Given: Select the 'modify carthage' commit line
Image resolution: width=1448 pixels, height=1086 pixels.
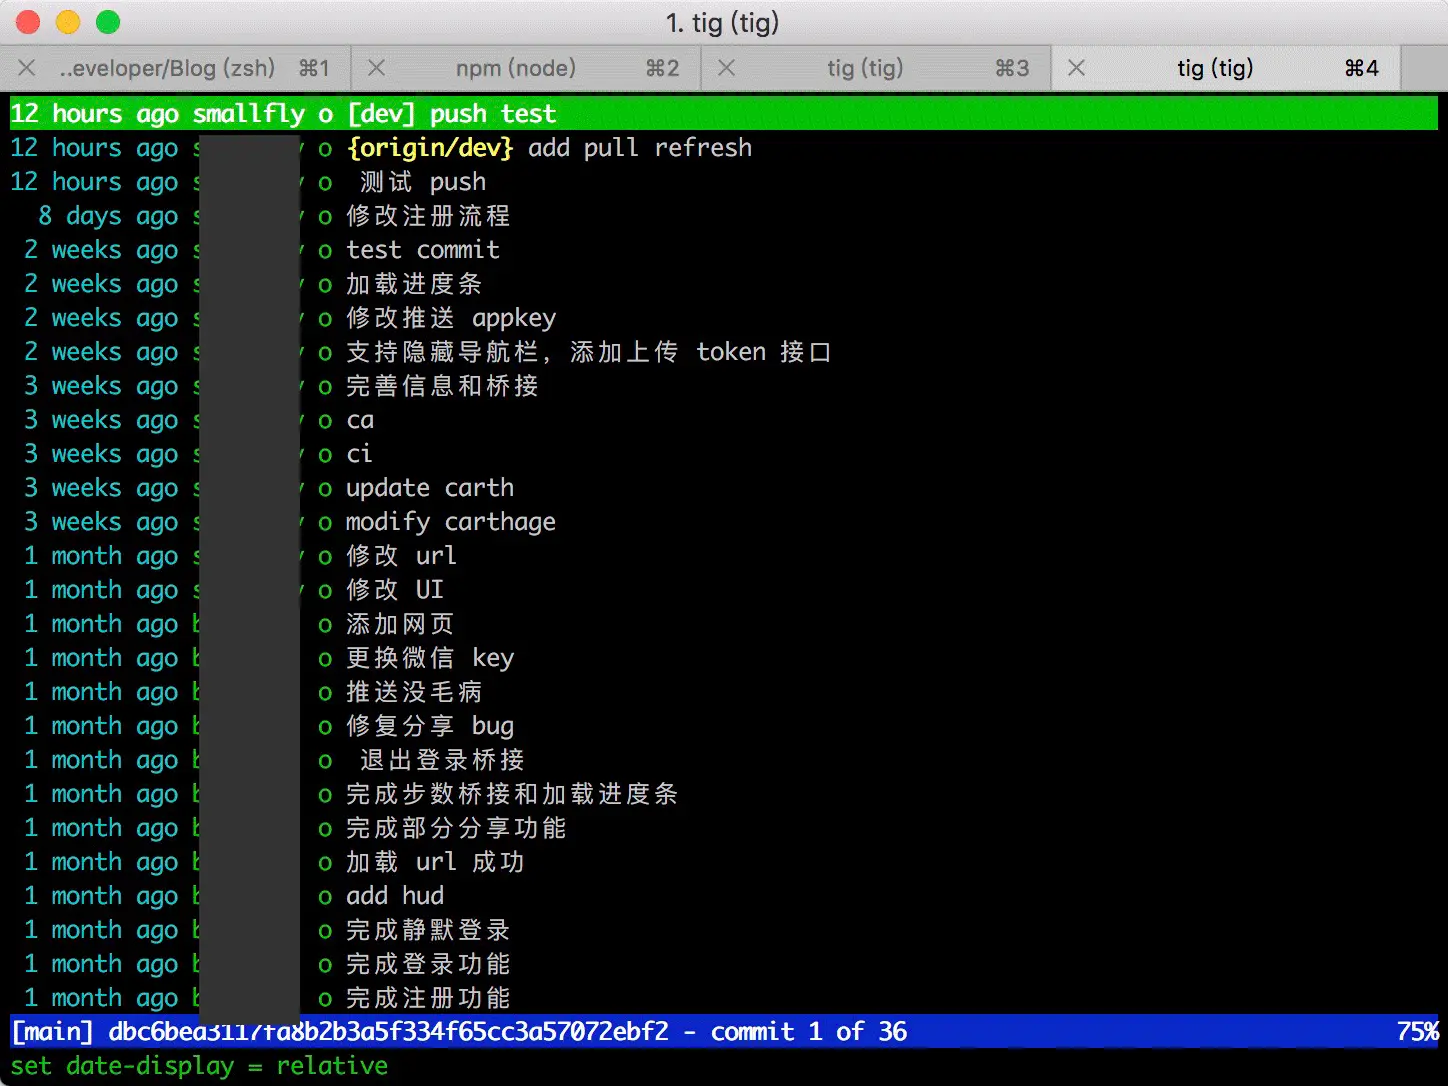Looking at the screenshot, I should coord(450,521).
